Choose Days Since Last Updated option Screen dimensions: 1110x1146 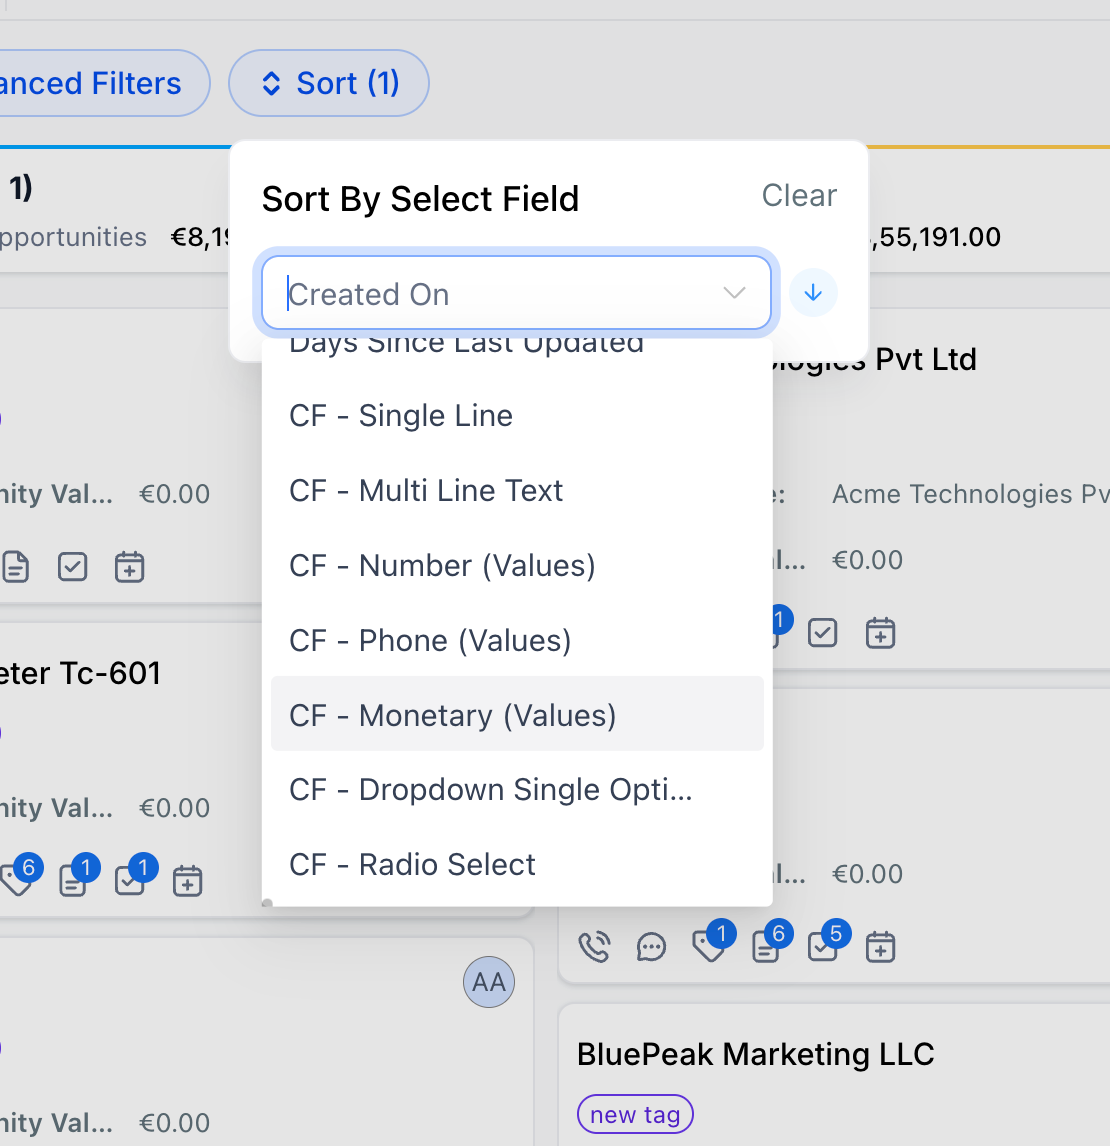point(466,345)
